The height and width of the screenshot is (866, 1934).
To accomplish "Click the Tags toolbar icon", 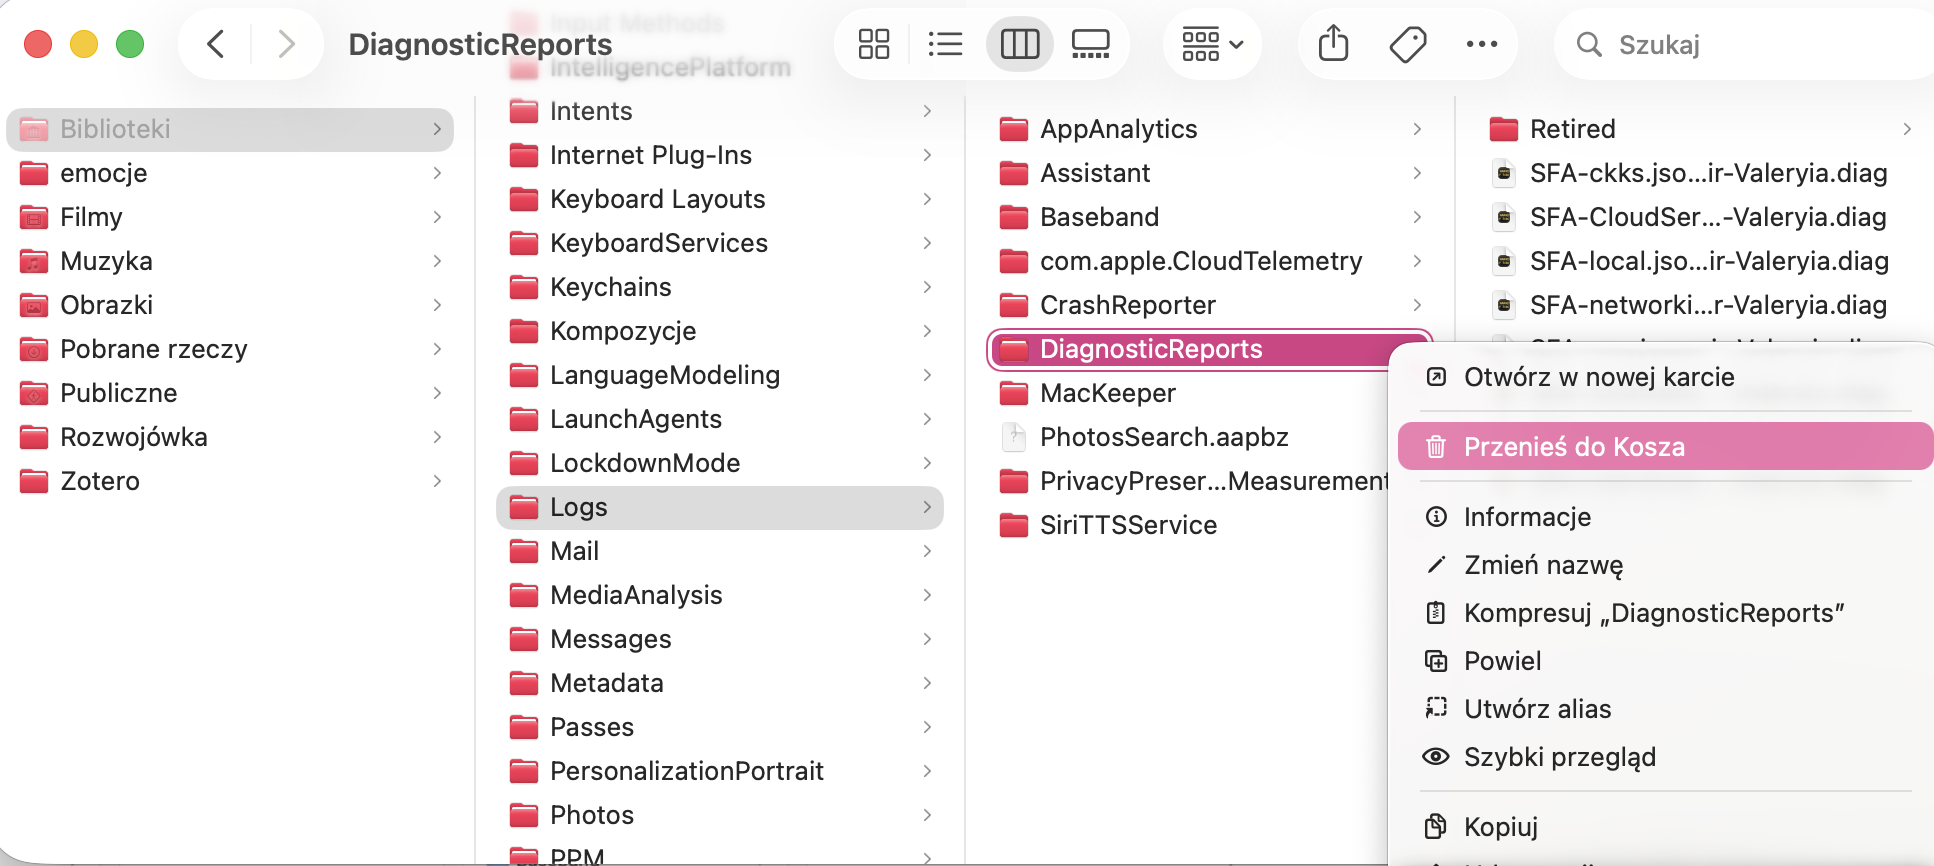I will point(1408,44).
